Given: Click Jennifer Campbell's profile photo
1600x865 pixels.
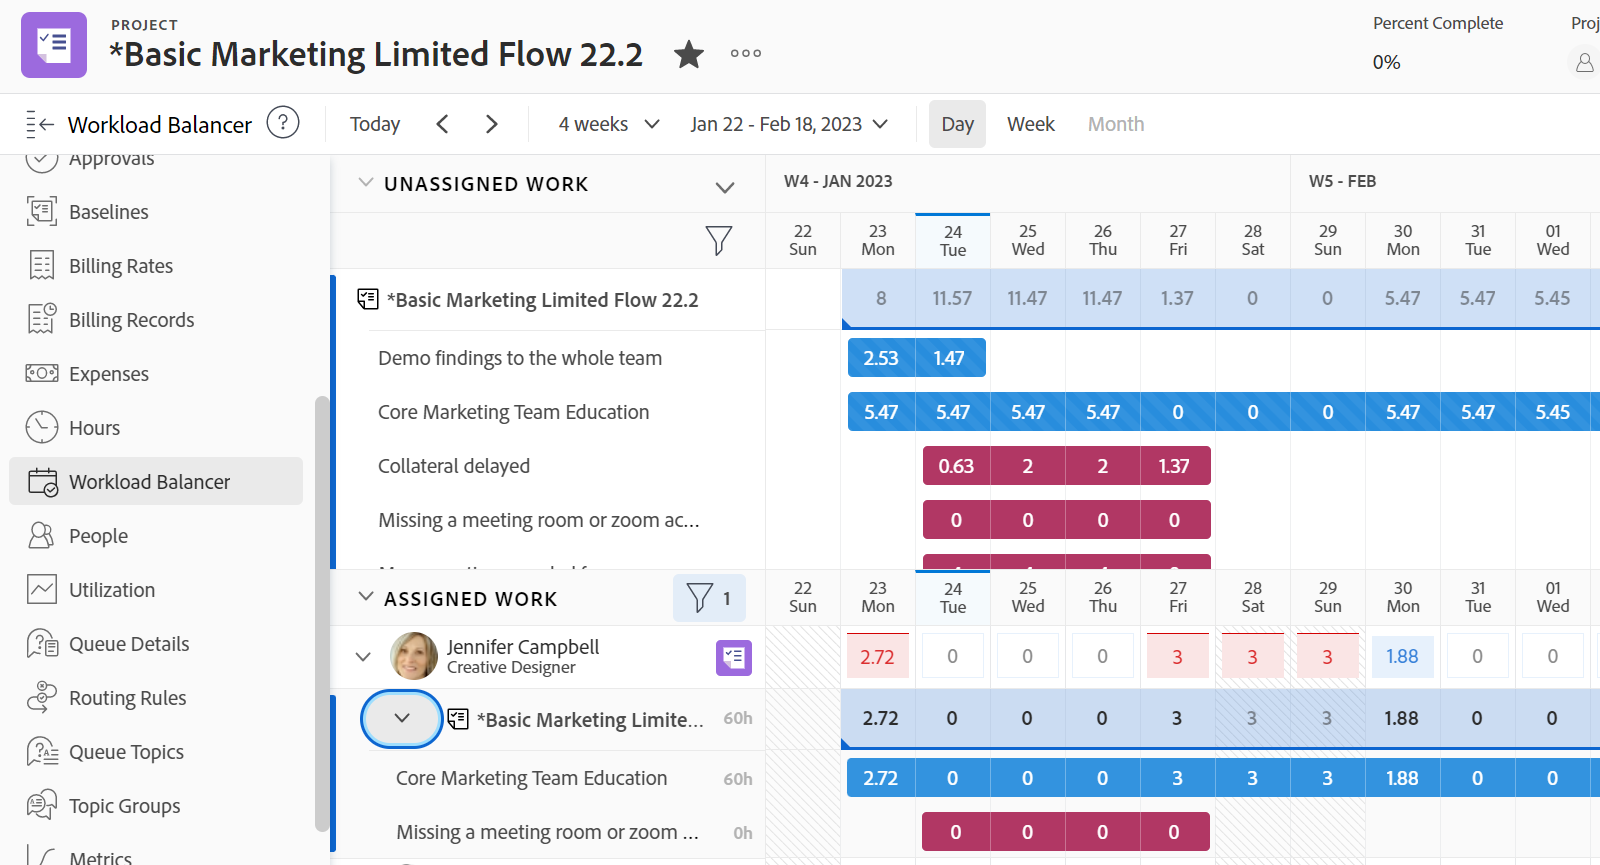Looking at the screenshot, I should point(414,656).
